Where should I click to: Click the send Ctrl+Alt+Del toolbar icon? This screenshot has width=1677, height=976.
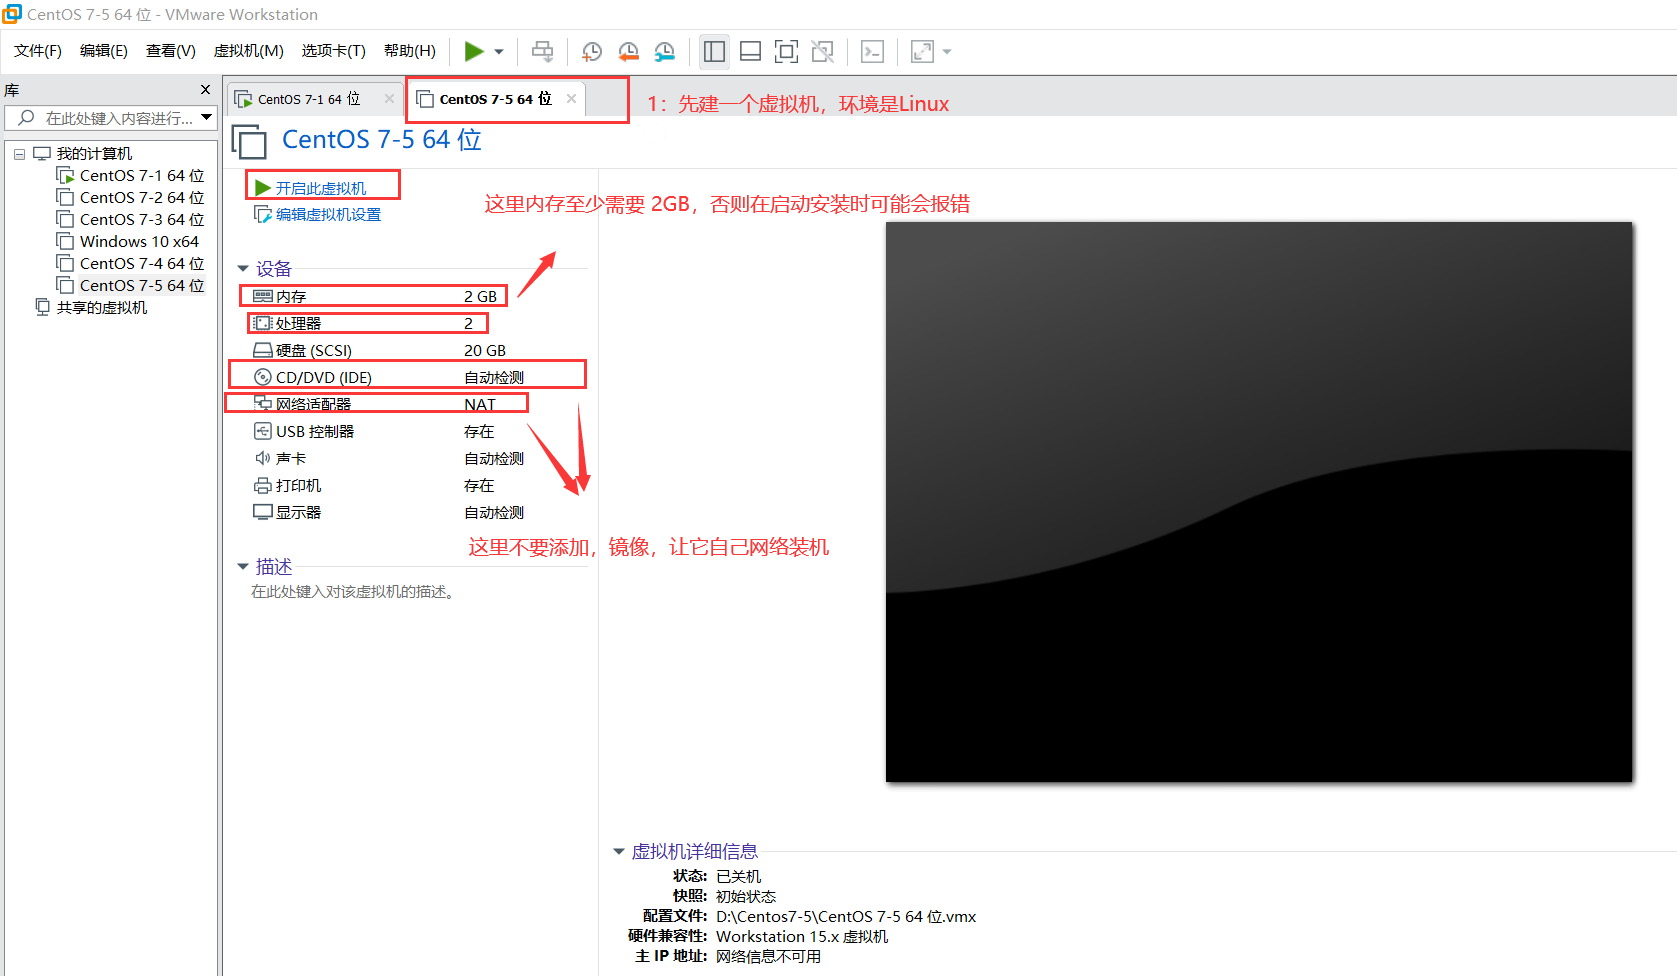coord(542,51)
